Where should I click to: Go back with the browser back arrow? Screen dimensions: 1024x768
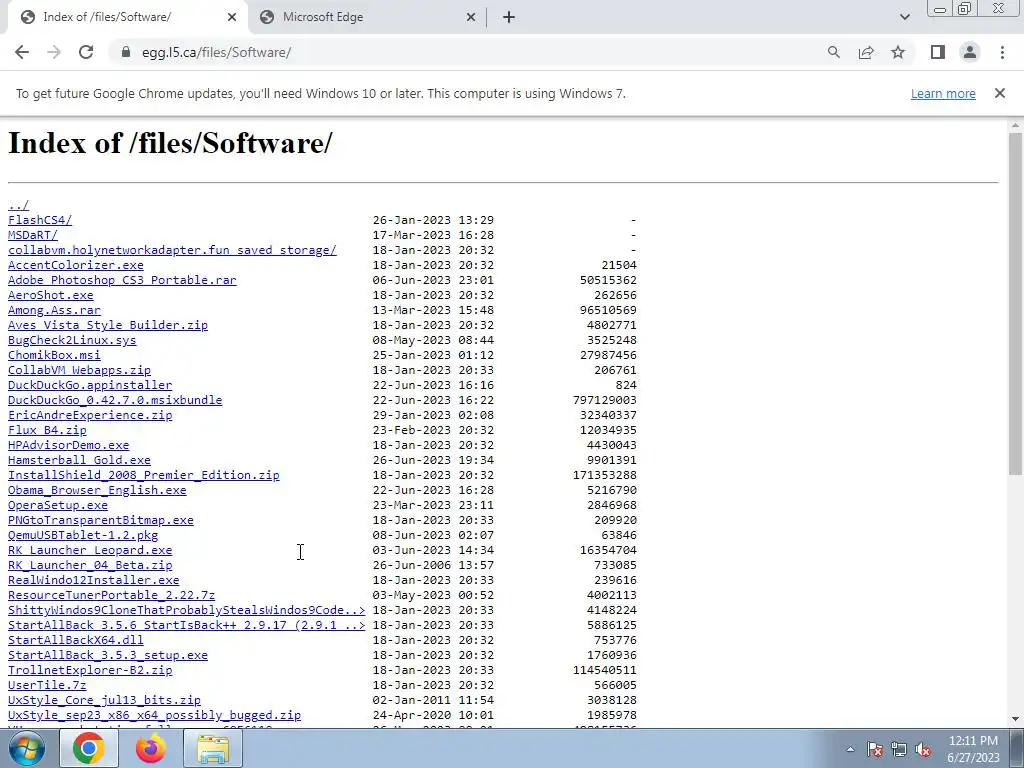click(22, 52)
